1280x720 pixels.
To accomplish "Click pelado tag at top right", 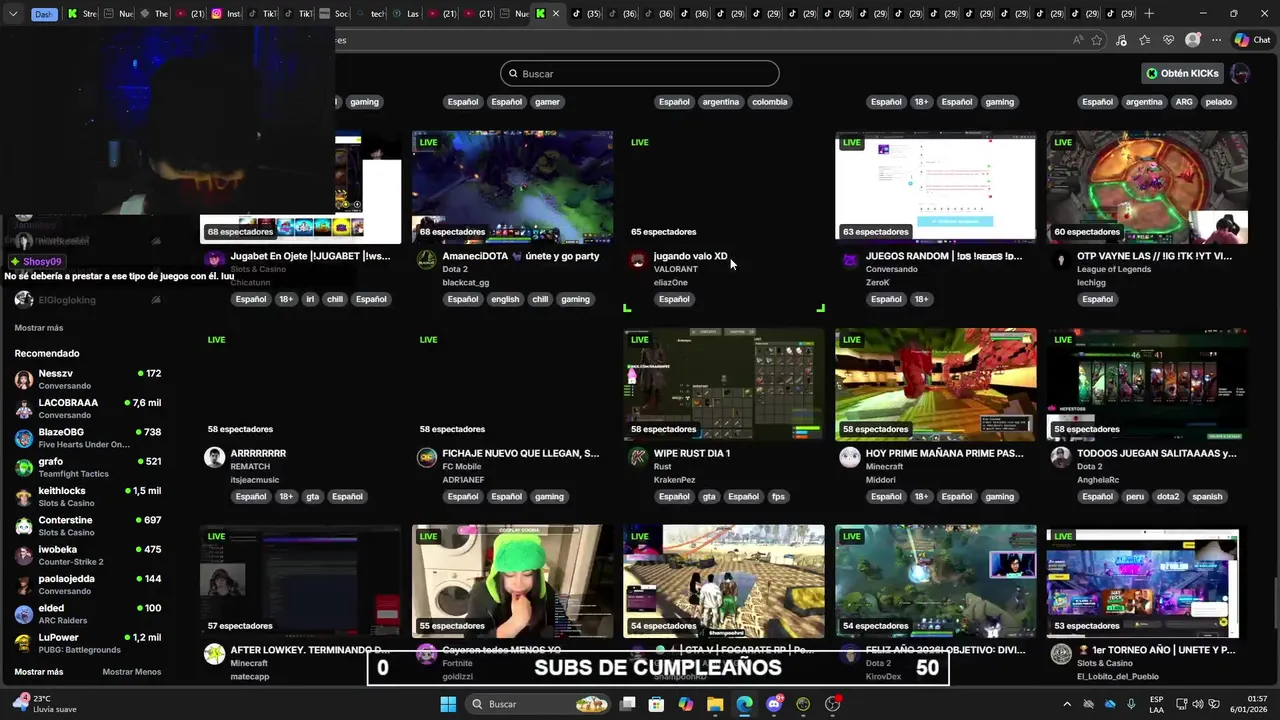I will (x=1218, y=102).
